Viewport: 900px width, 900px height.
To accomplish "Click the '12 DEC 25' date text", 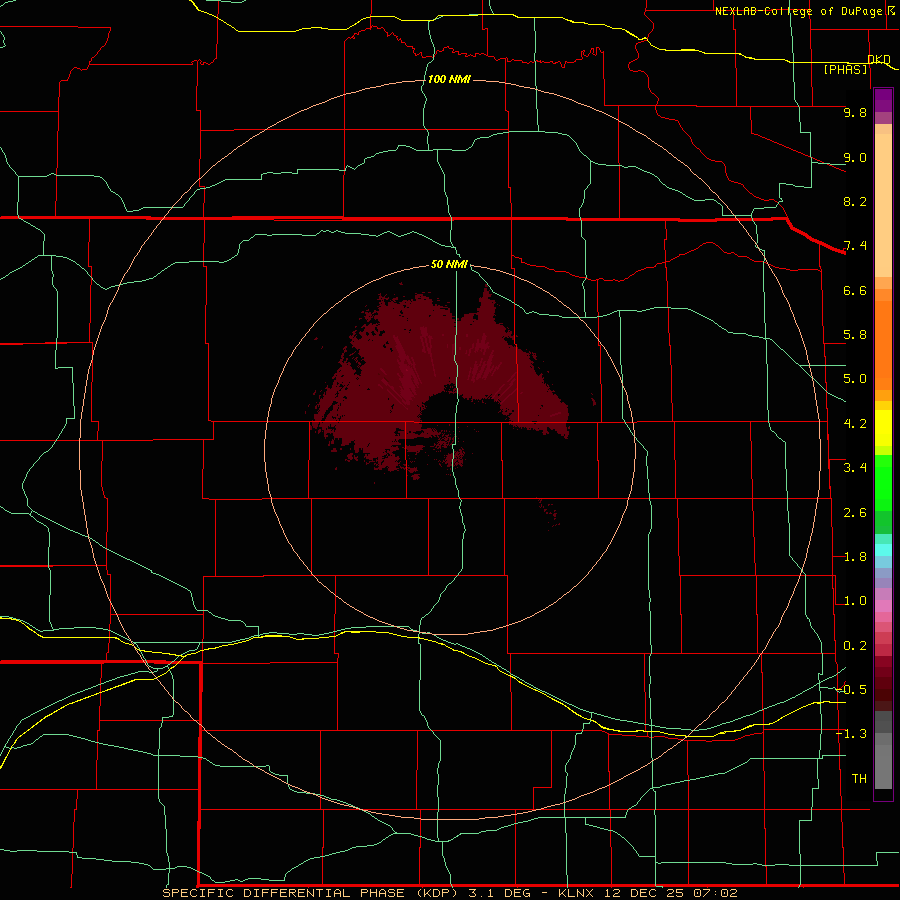I will pyautogui.click(x=644, y=893).
